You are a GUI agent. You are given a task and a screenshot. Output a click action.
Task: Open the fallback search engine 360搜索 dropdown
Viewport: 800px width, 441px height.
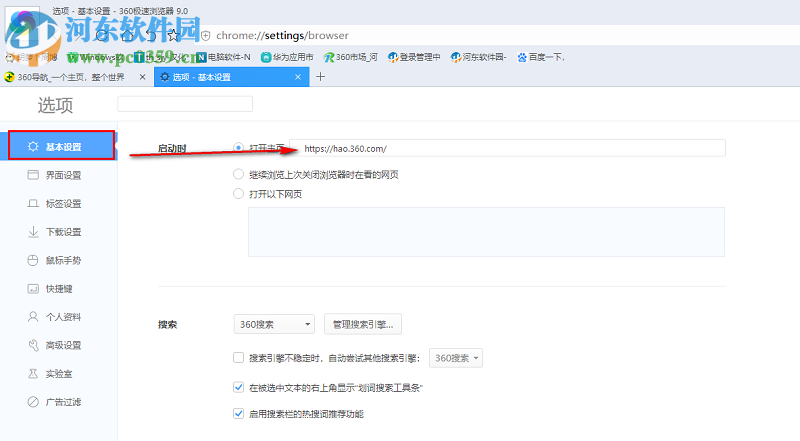[456, 358]
